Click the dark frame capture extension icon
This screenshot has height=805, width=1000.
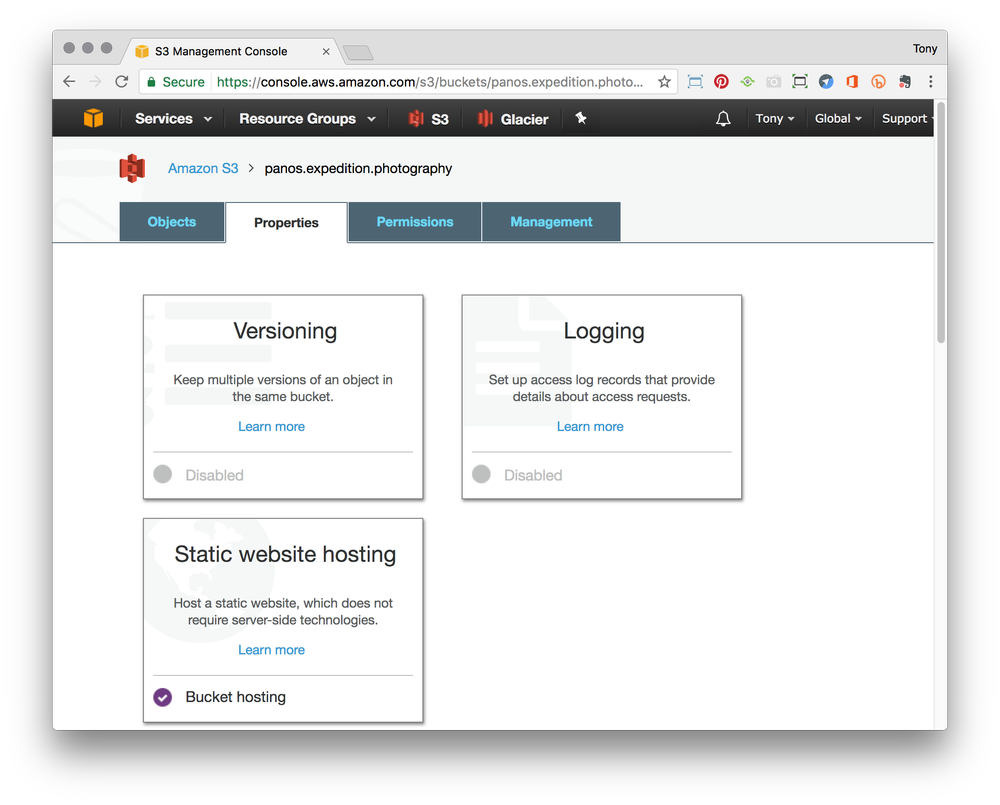(799, 82)
